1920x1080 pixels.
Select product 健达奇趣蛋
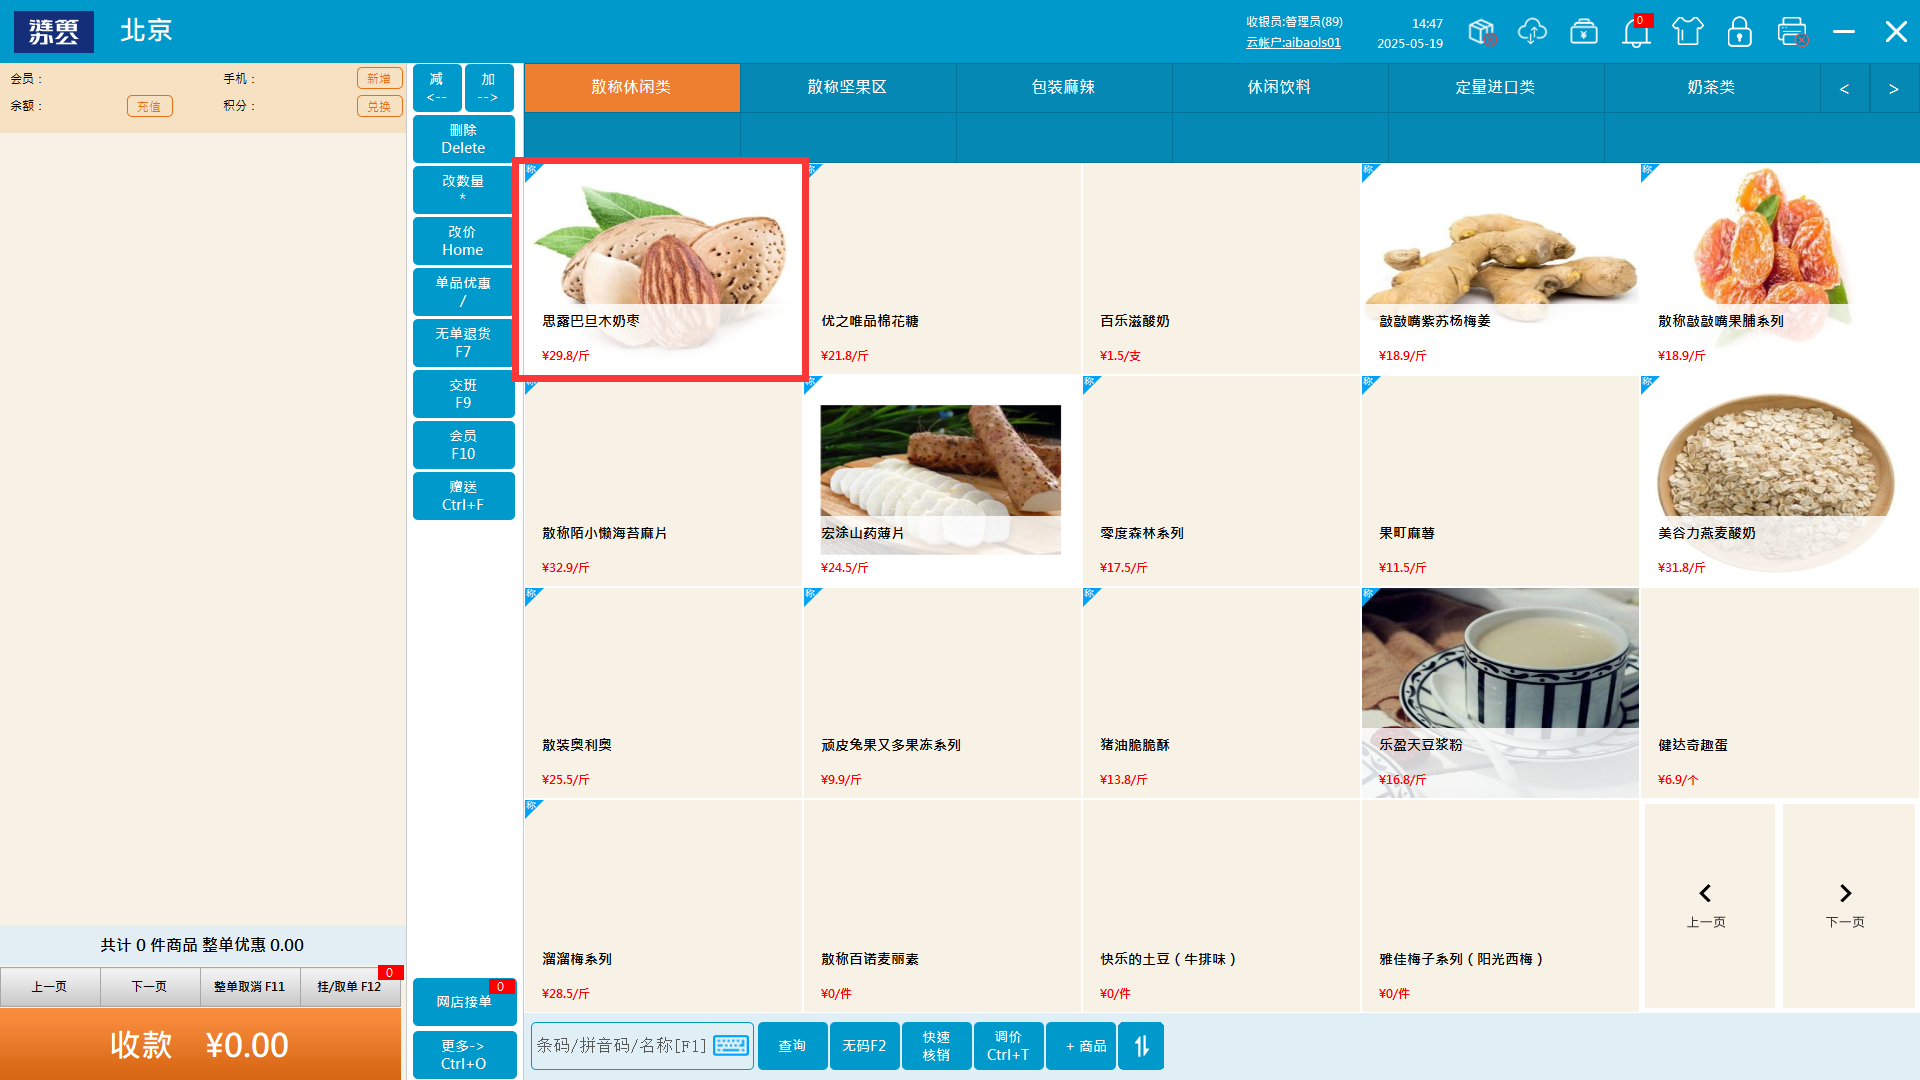(x=1780, y=693)
